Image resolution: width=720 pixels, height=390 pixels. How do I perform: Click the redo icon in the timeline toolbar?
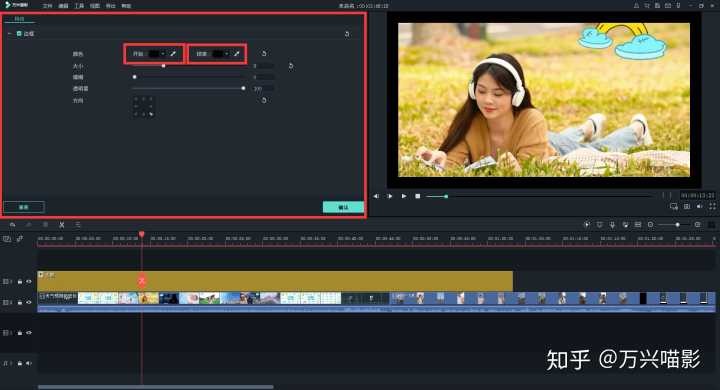tap(29, 225)
